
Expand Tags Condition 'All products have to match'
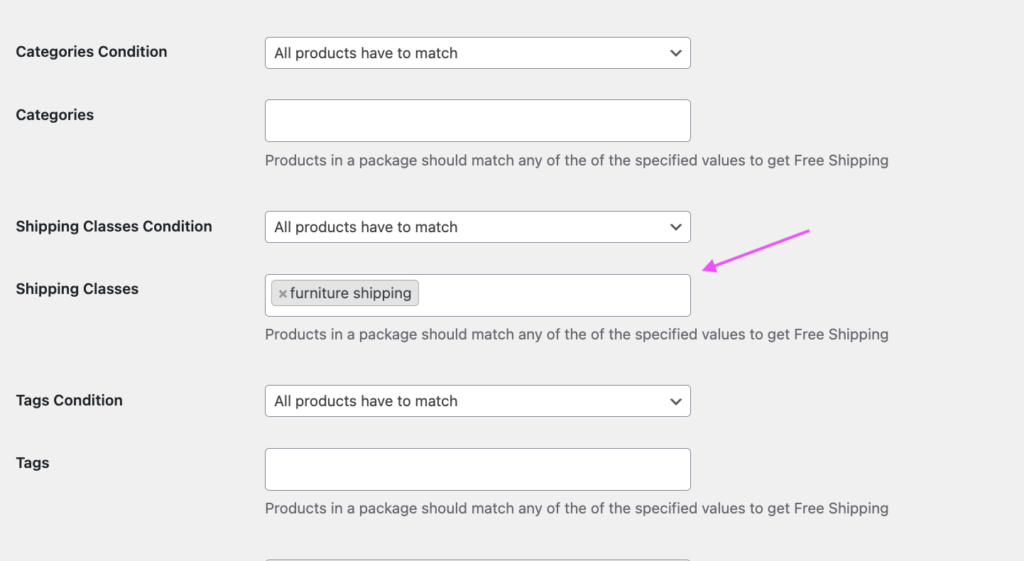pyautogui.click(x=366, y=401)
